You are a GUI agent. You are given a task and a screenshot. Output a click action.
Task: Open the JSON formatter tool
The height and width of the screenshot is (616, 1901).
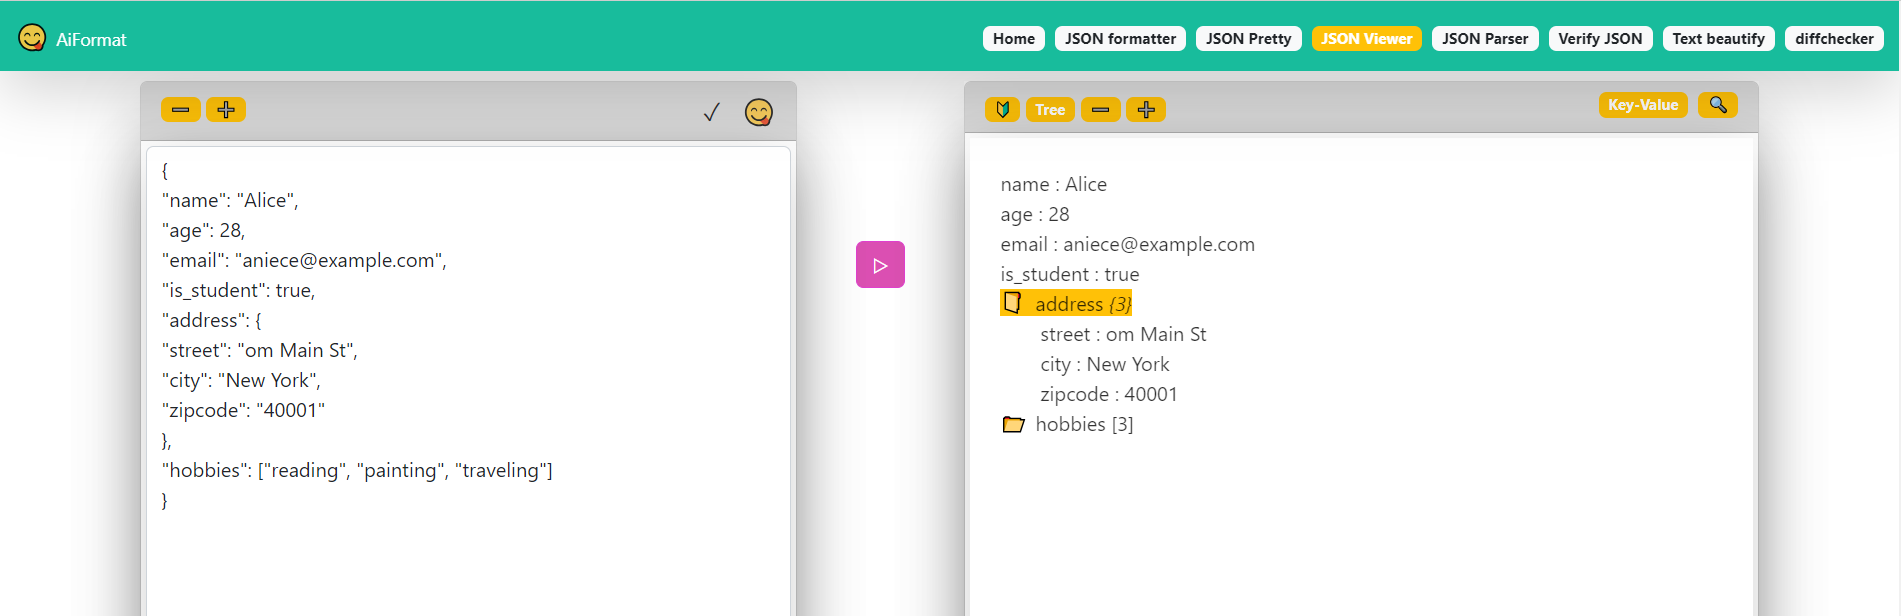tap(1120, 39)
